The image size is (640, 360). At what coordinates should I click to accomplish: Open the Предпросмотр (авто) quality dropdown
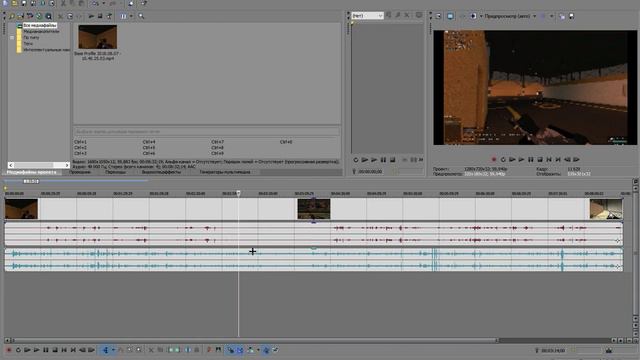(x=510, y=16)
